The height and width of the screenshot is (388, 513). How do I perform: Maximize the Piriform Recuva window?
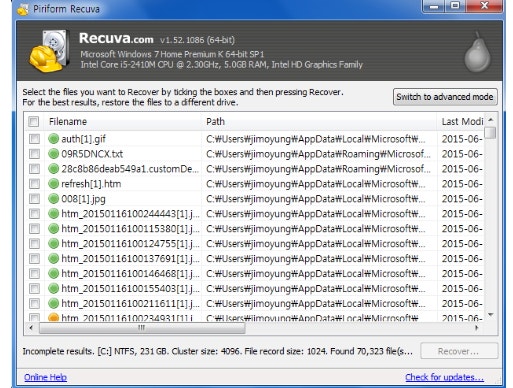pyautogui.click(x=455, y=6)
